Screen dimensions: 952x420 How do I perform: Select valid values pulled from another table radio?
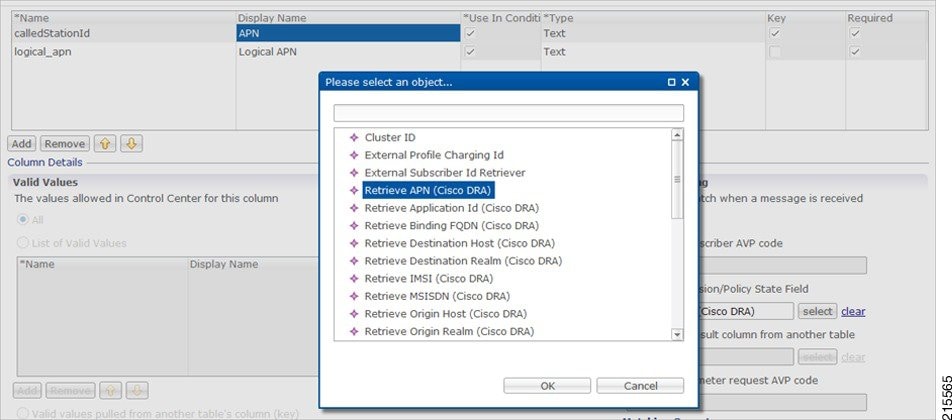[23, 414]
